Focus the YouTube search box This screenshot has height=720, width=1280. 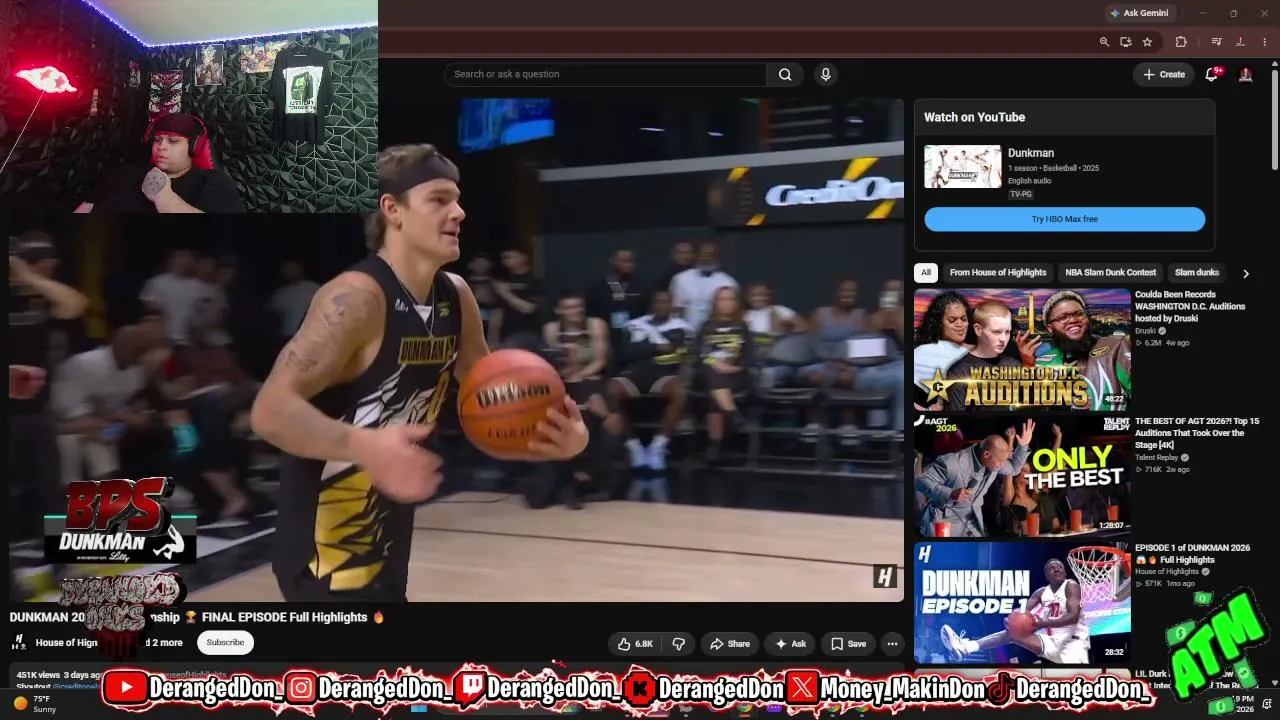tap(606, 74)
